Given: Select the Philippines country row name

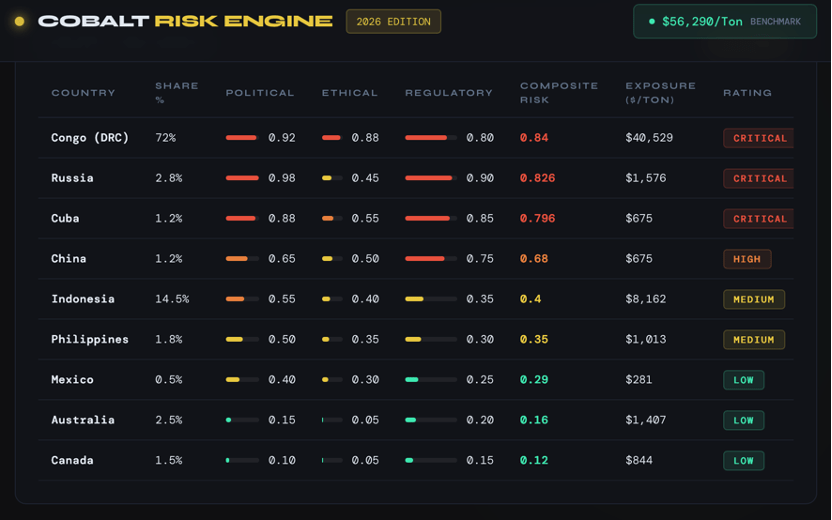Looking at the screenshot, I should point(90,339).
